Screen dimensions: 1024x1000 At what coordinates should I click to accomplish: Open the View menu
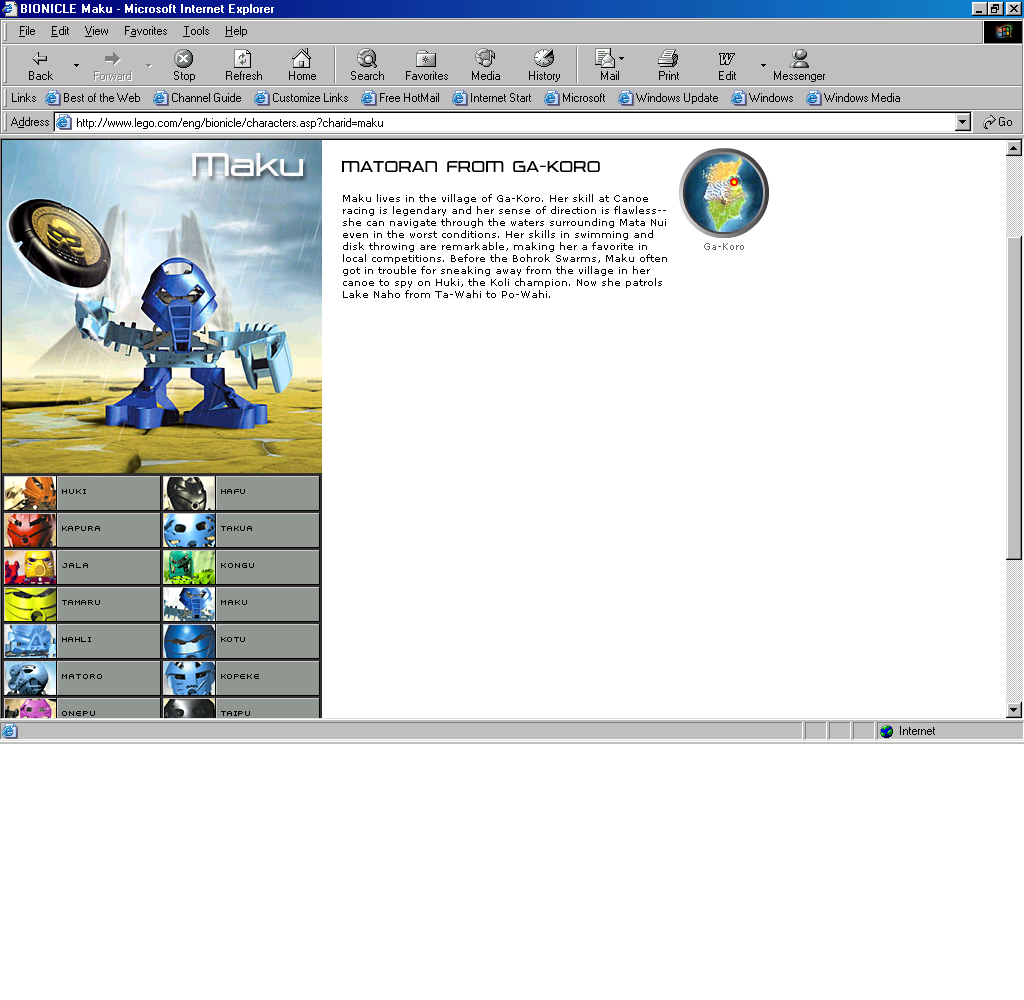point(96,31)
